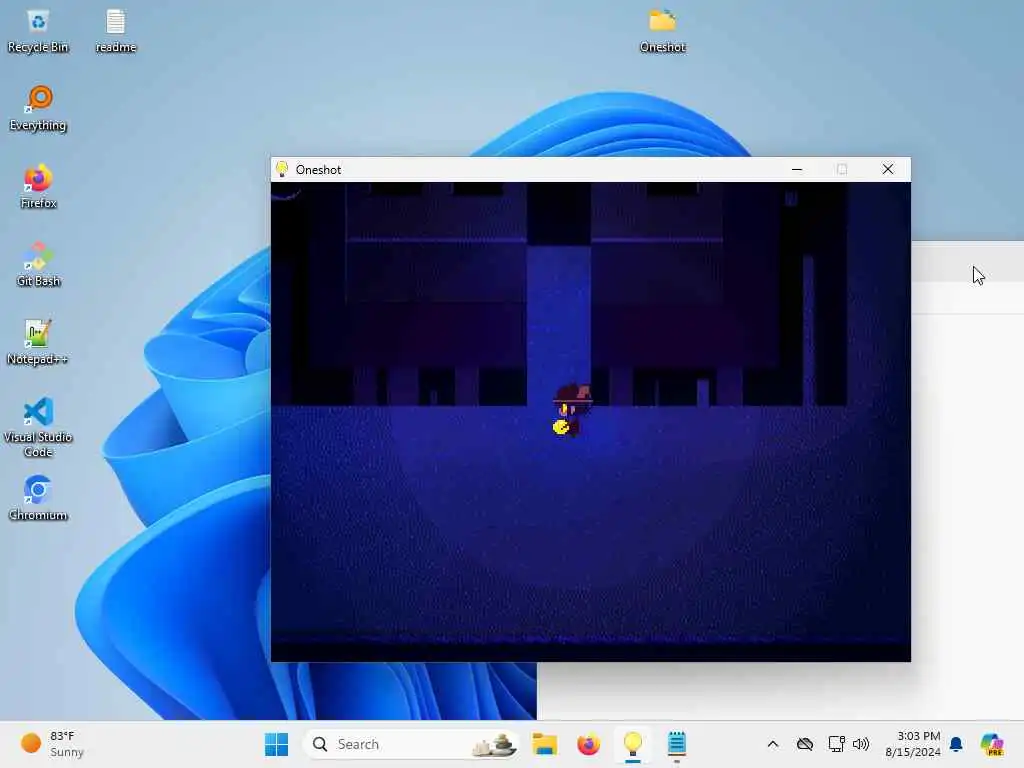Open the Copilot preview icon in taskbar

tap(991, 744)
